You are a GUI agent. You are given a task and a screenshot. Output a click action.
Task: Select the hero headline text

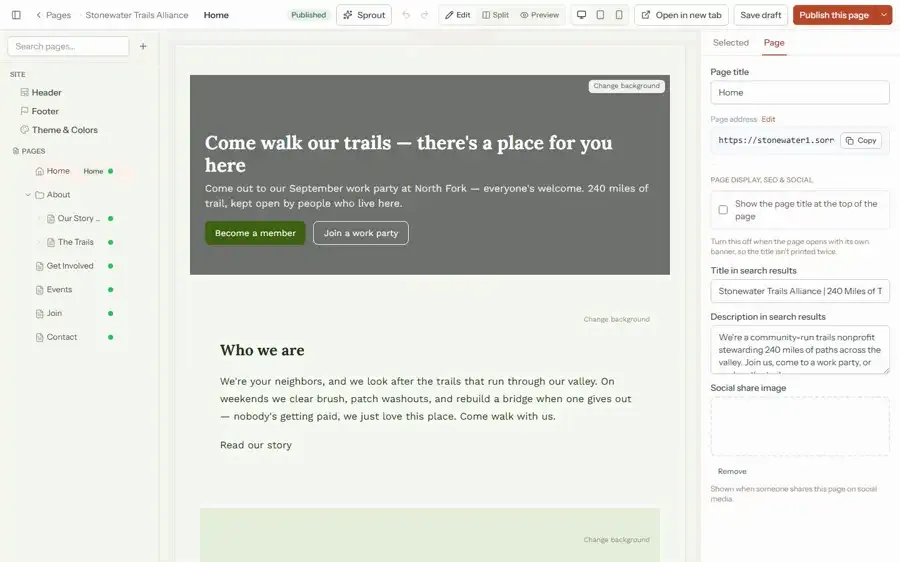(409, 154)
